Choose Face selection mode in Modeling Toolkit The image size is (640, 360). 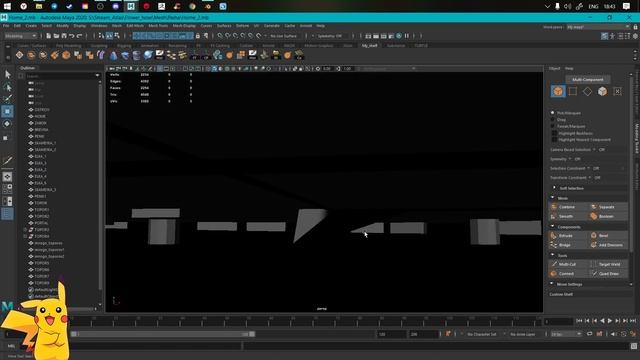602,91
